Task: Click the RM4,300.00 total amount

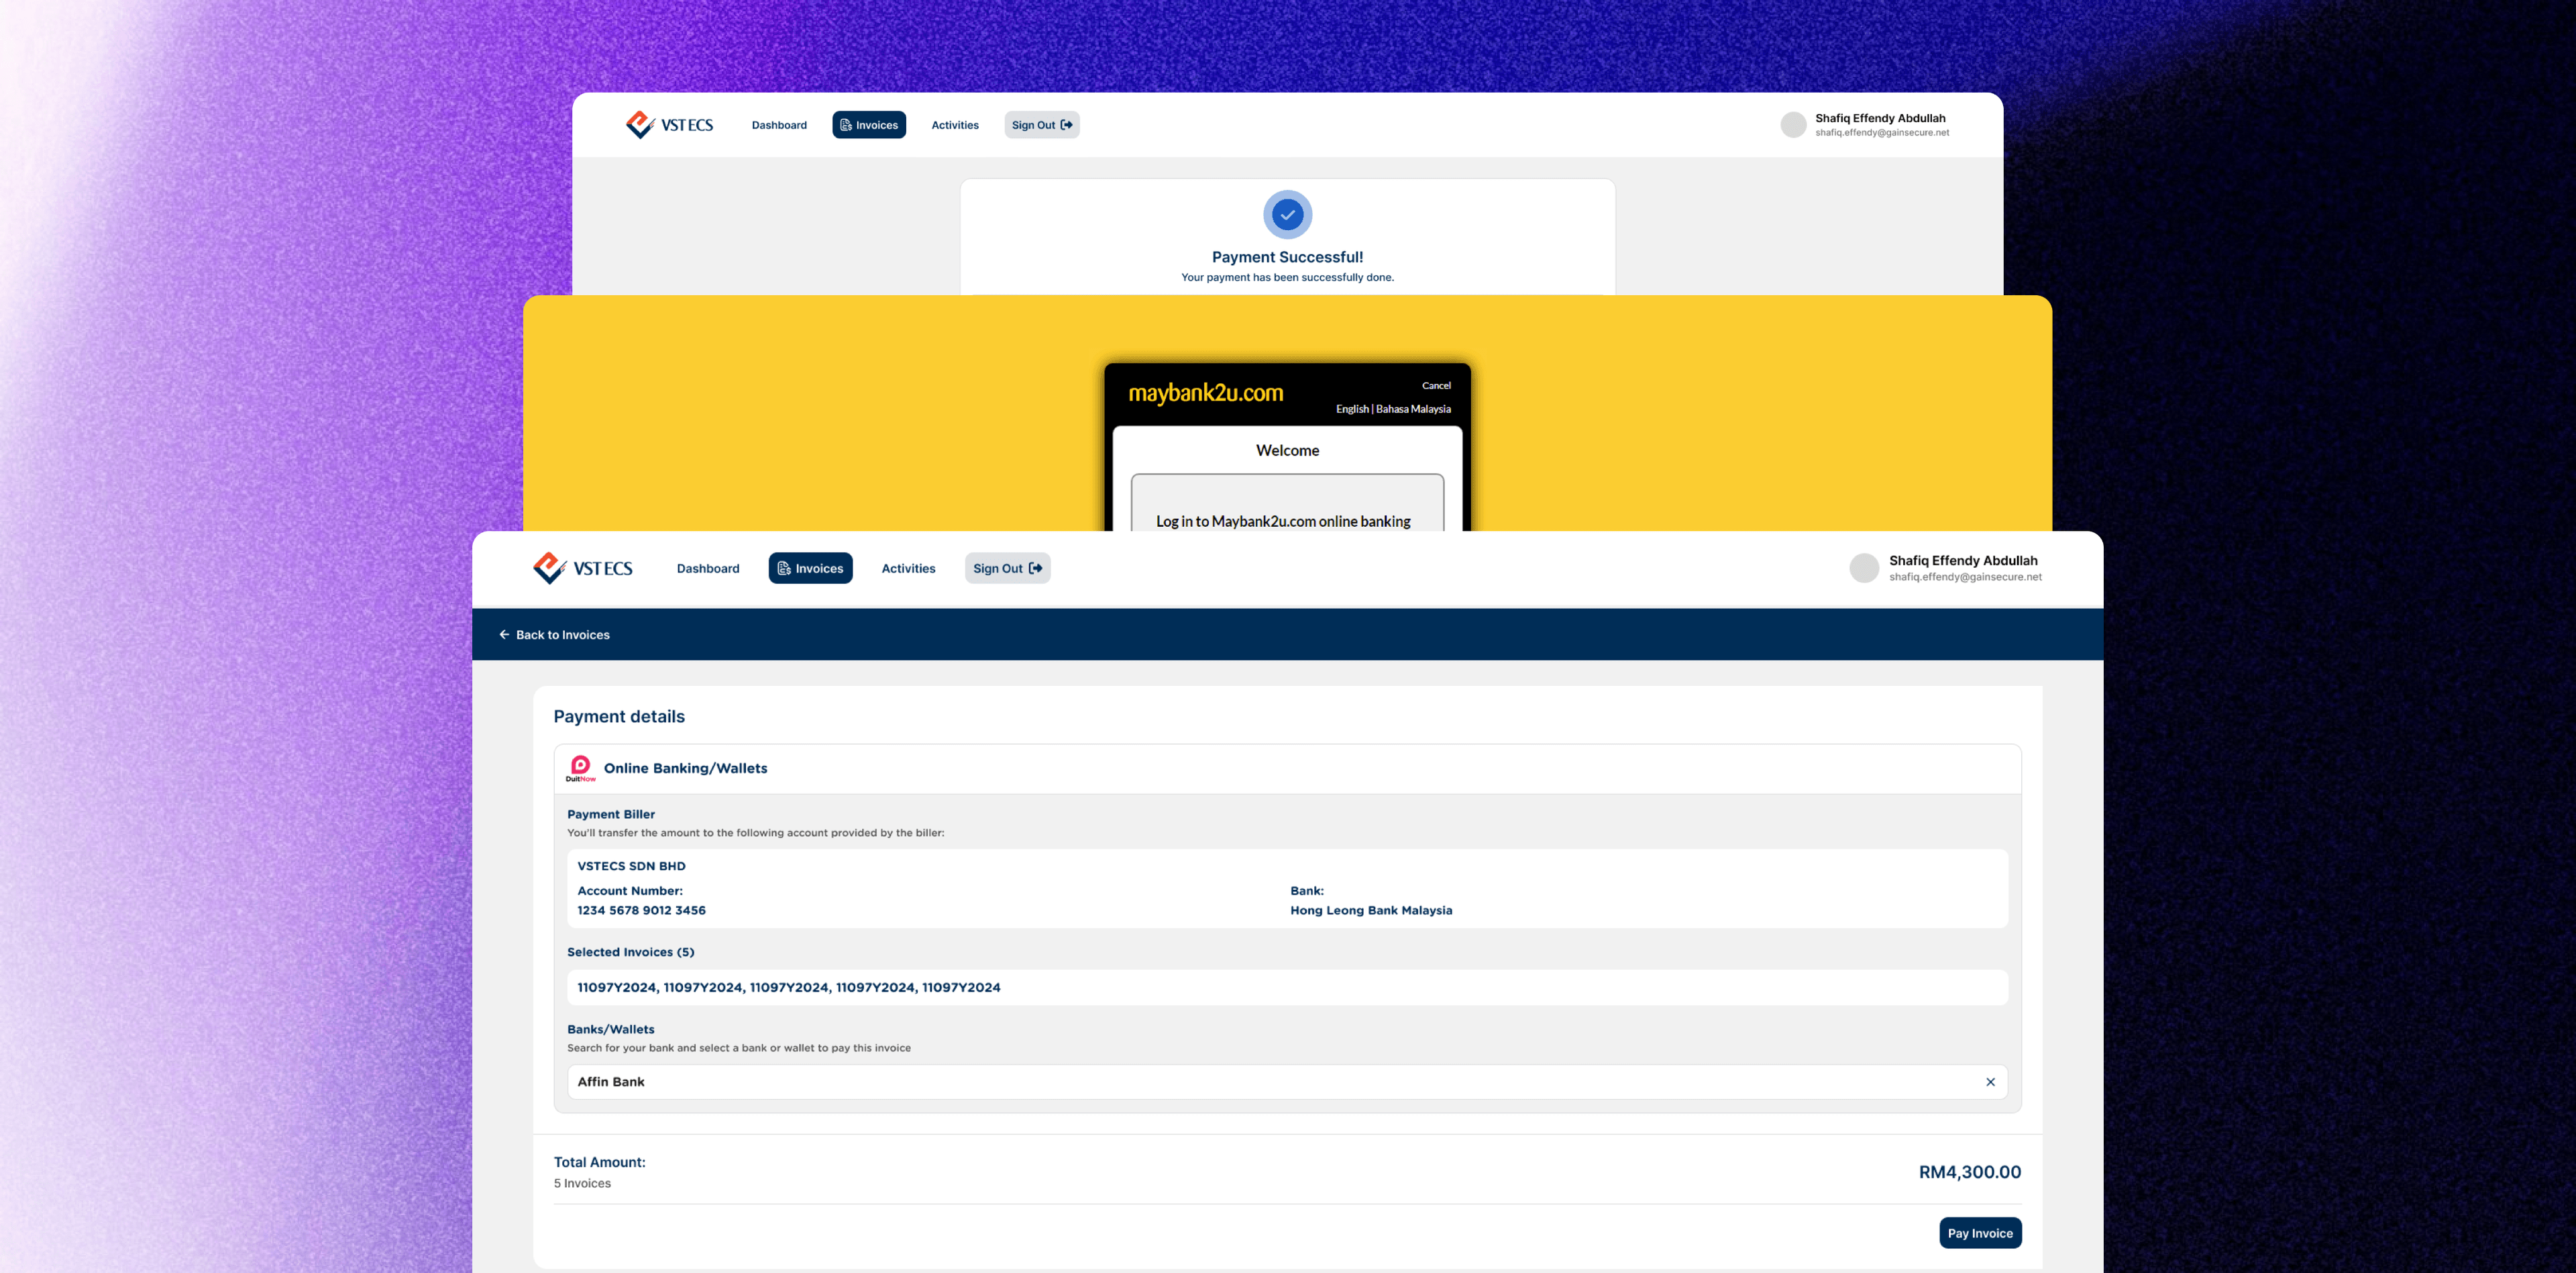Action: [x=1969, y=1172]
